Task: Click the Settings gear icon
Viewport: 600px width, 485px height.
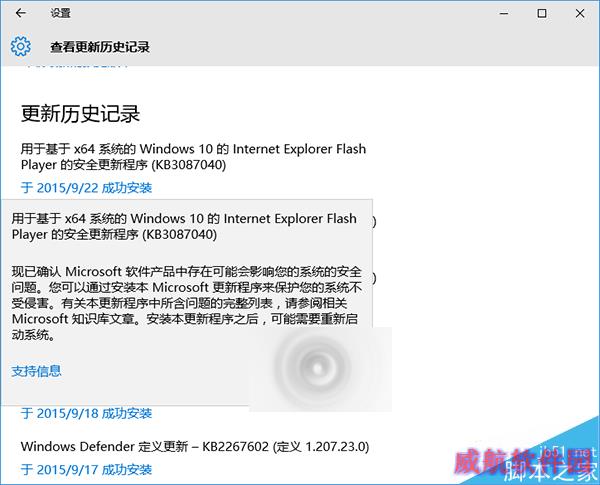Action: click(x=21, y=46)
